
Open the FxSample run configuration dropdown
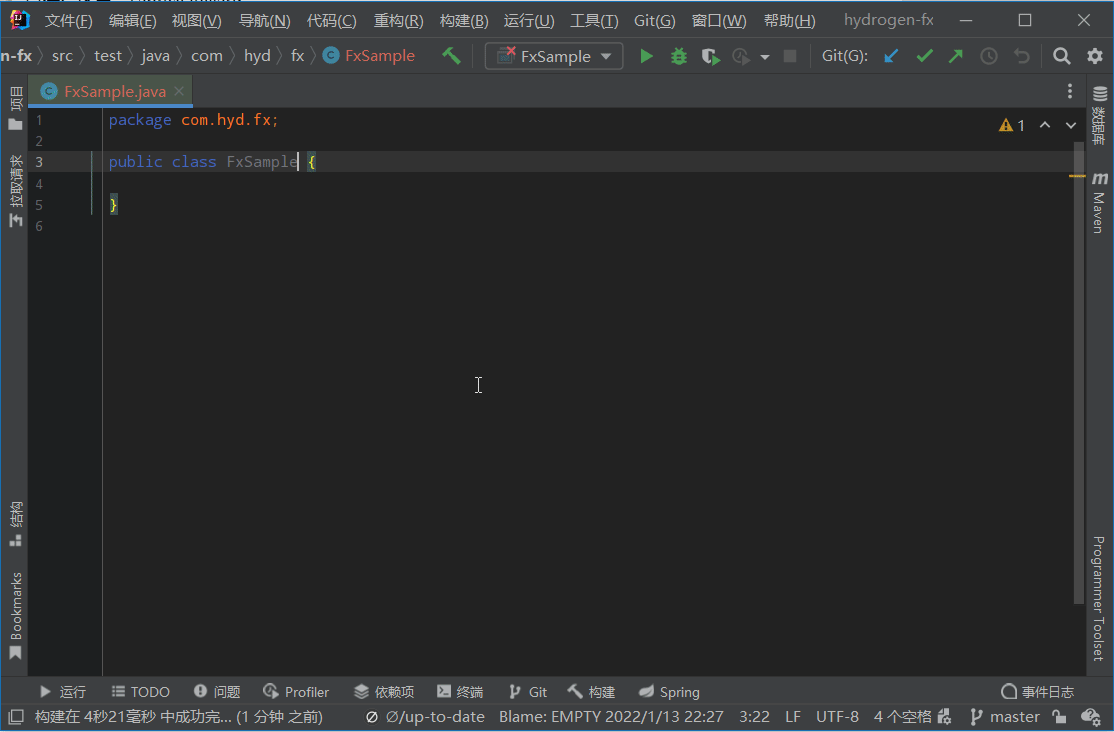554,57
